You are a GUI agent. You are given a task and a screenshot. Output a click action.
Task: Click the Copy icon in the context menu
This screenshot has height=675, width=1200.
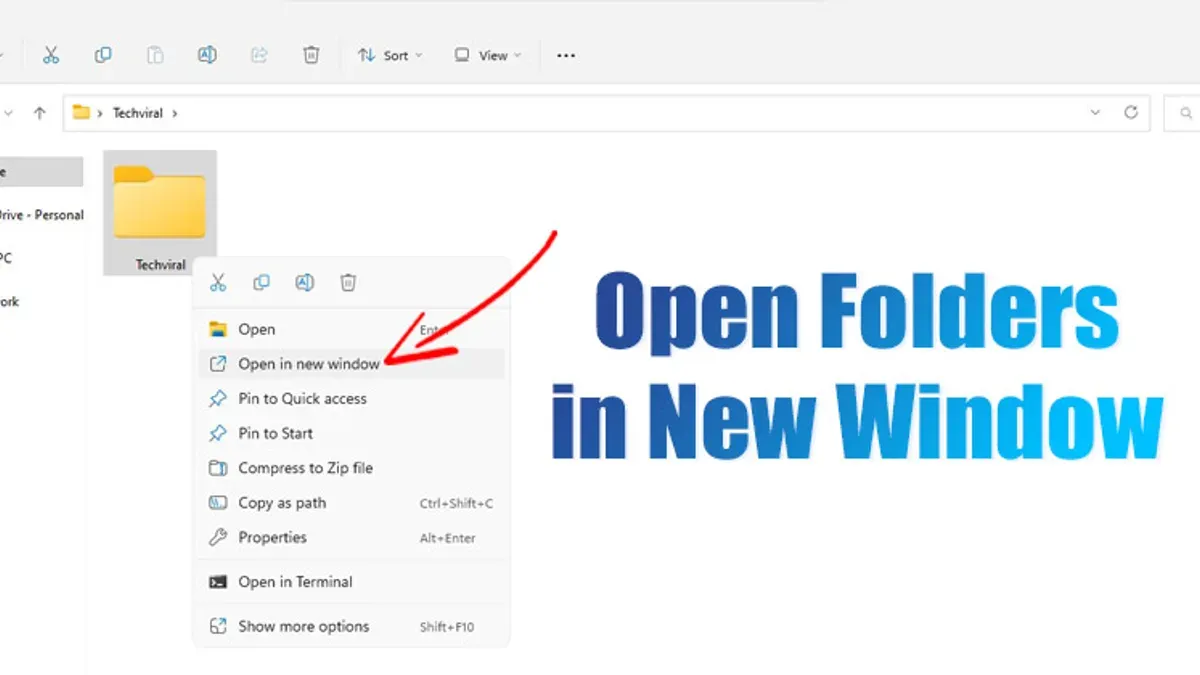tap(261, 283)
